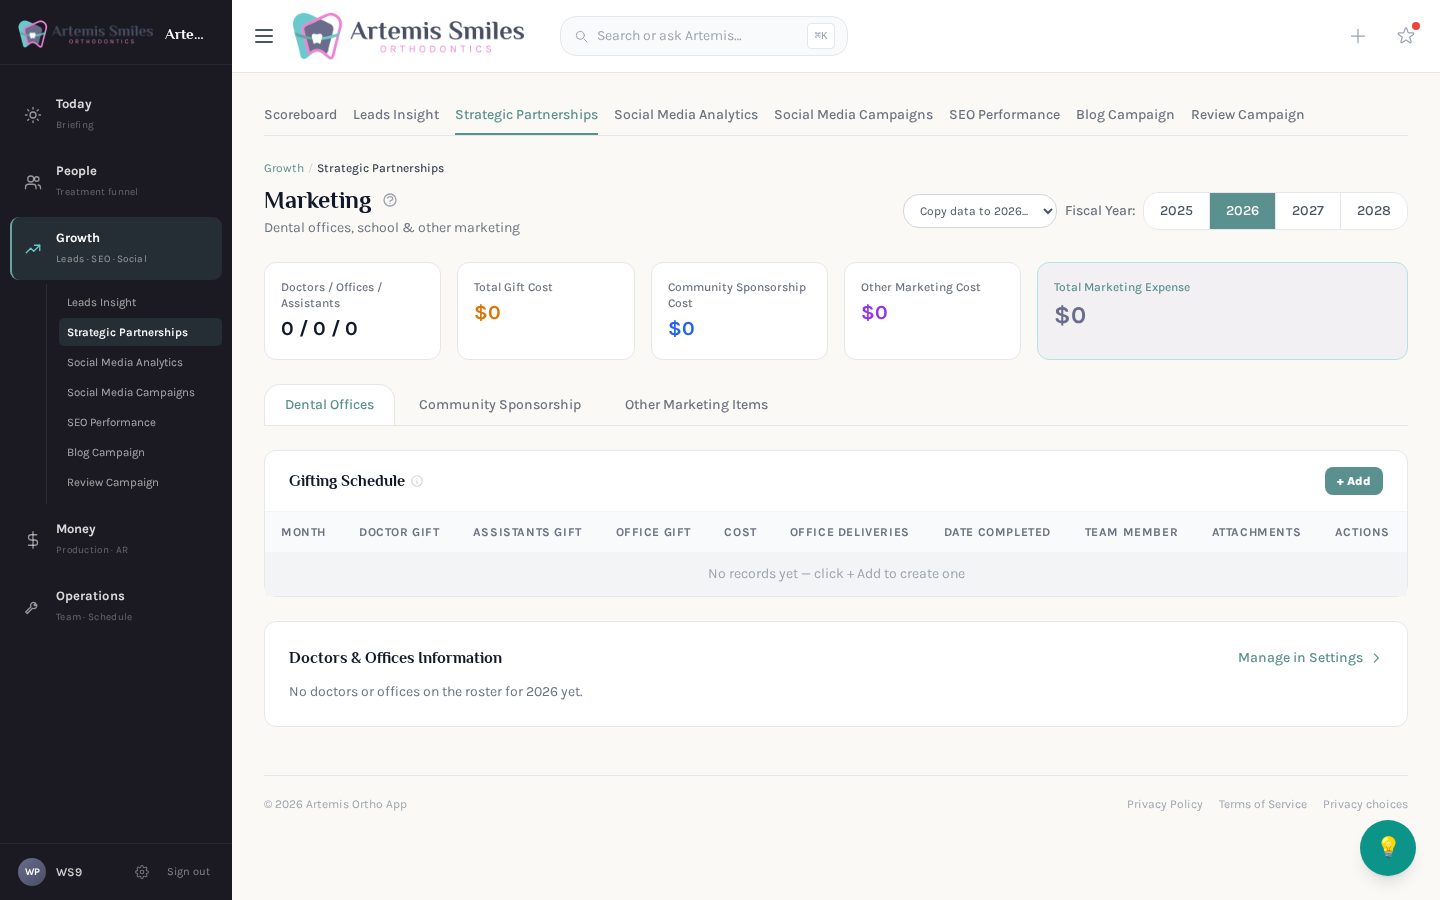Select fiscal year 2025
The width and height of the screenshot is (1440, 900).
(1176, 211)
